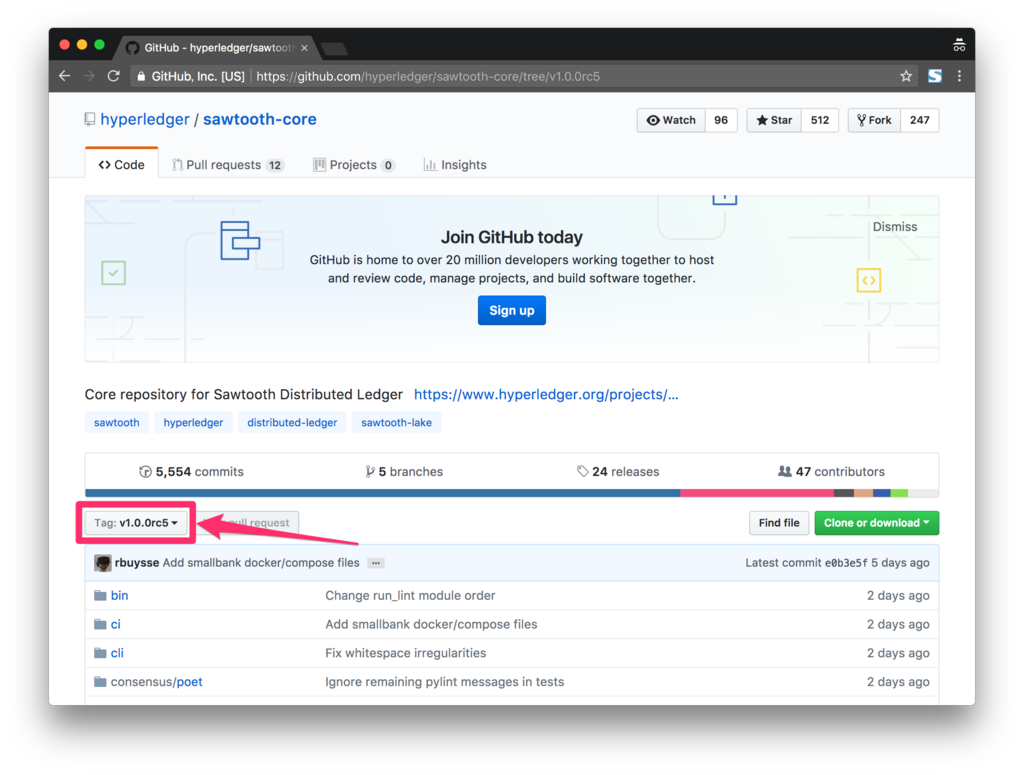Open latest commit e0b3e5f
The image size is (1024, 775).
pos(846,563)
